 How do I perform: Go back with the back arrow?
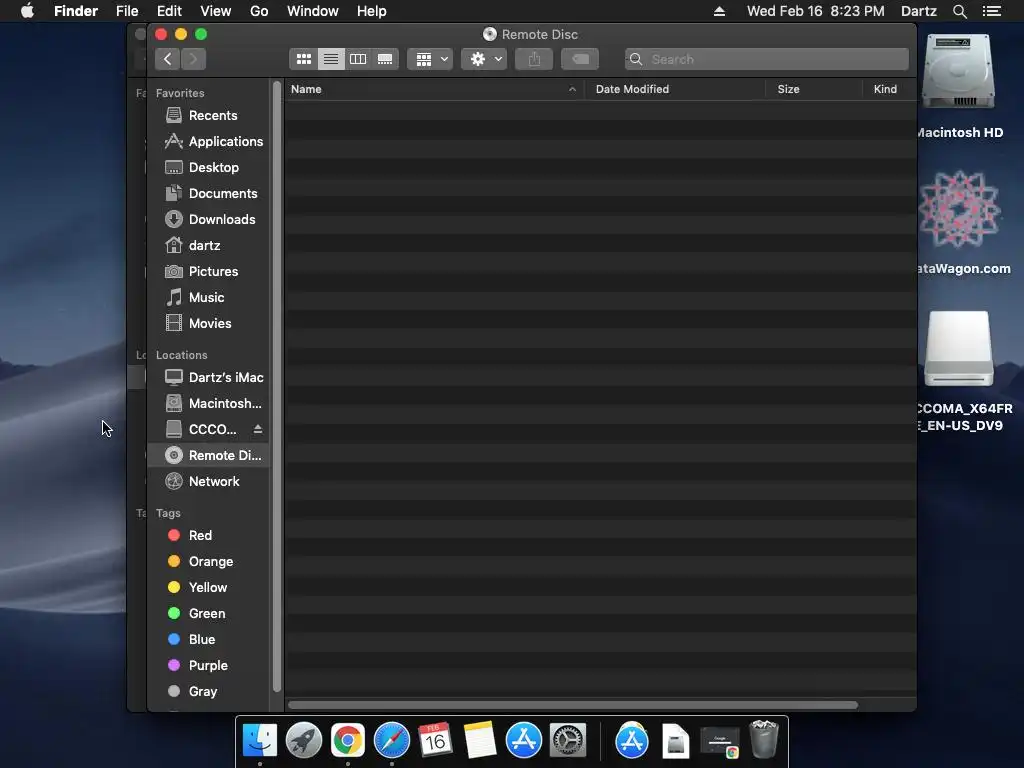click(168, 59)
